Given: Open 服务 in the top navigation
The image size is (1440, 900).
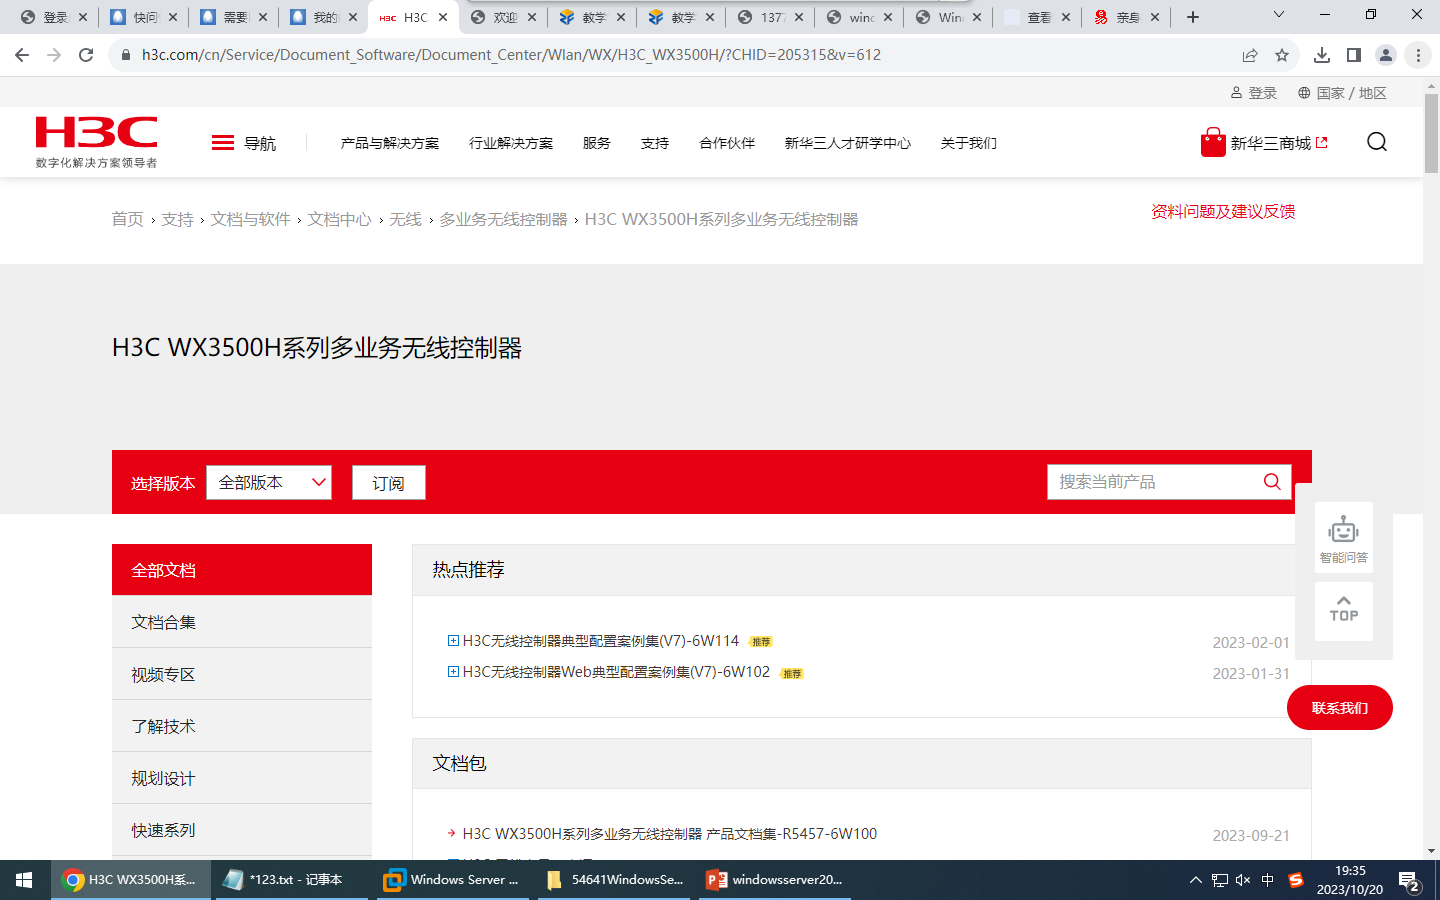Looking at the screenshot, I should (597, 143).
